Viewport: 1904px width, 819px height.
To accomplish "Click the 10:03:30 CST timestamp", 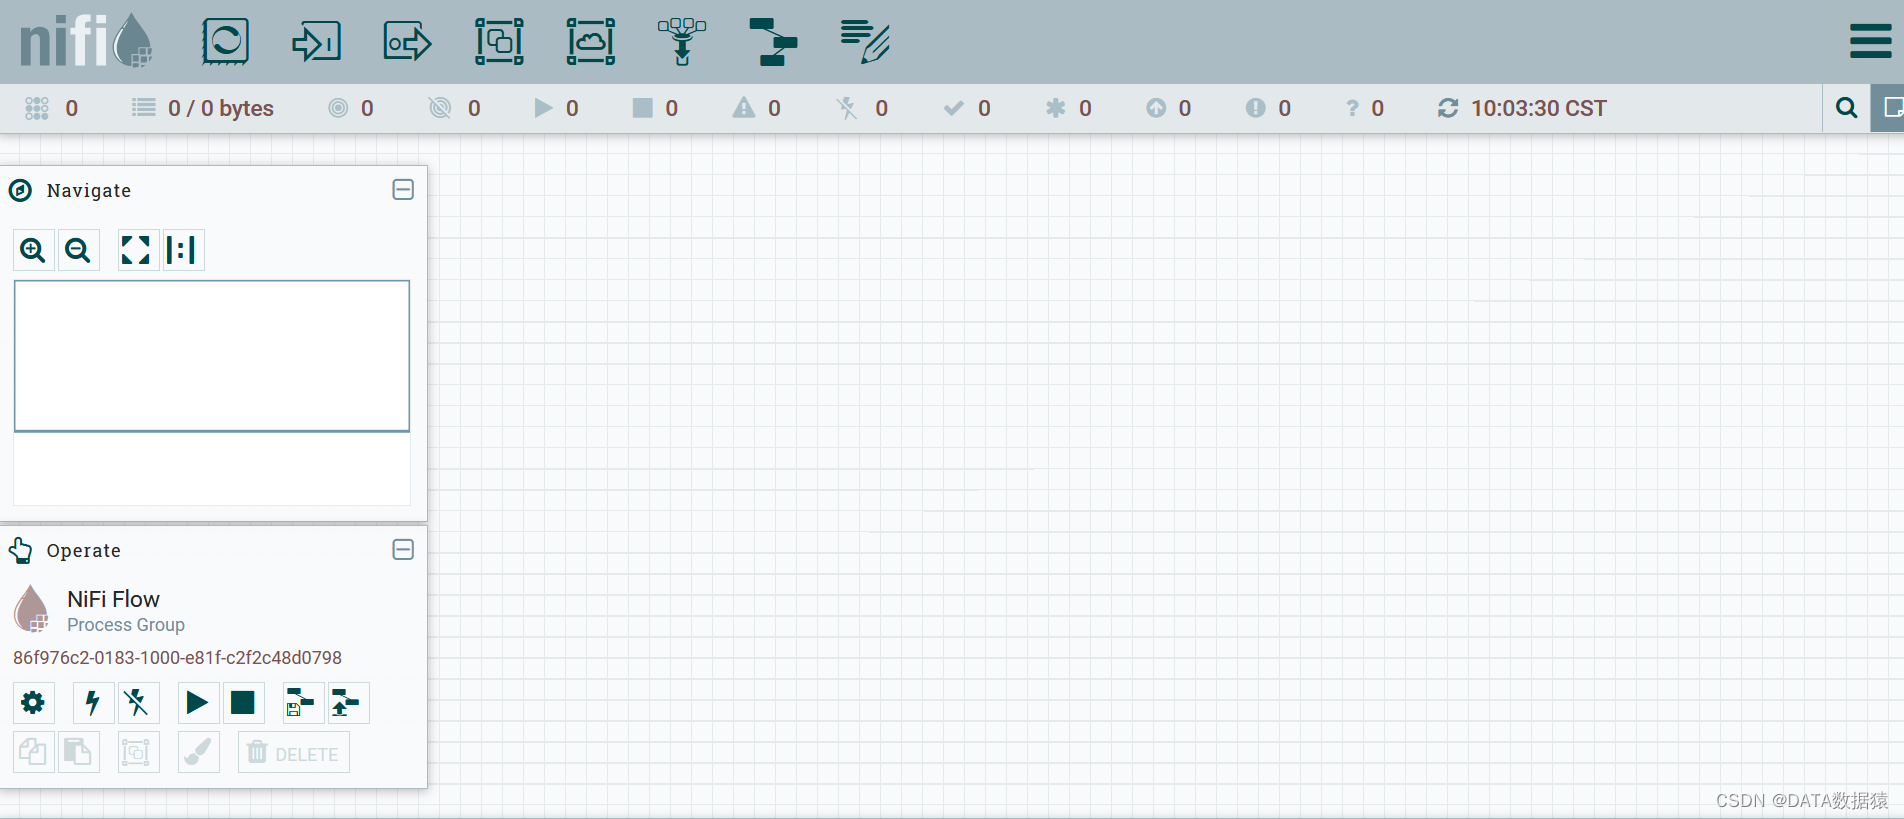I will (x=1539, y=108).
